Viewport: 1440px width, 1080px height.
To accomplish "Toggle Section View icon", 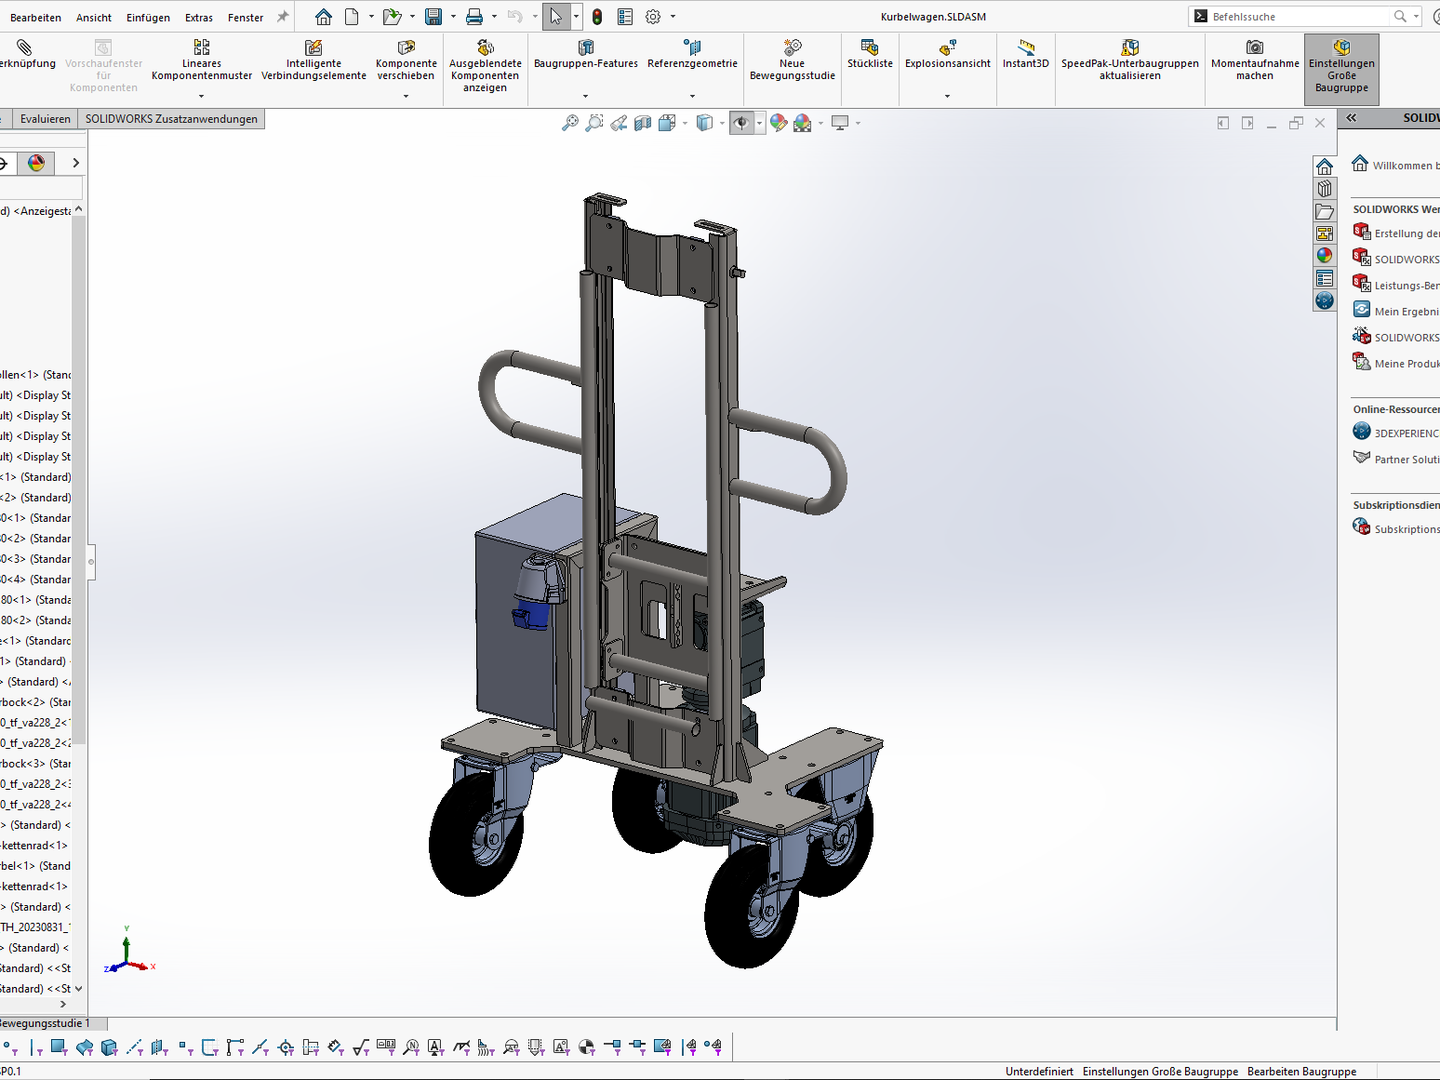I will [x=643, y=123].
